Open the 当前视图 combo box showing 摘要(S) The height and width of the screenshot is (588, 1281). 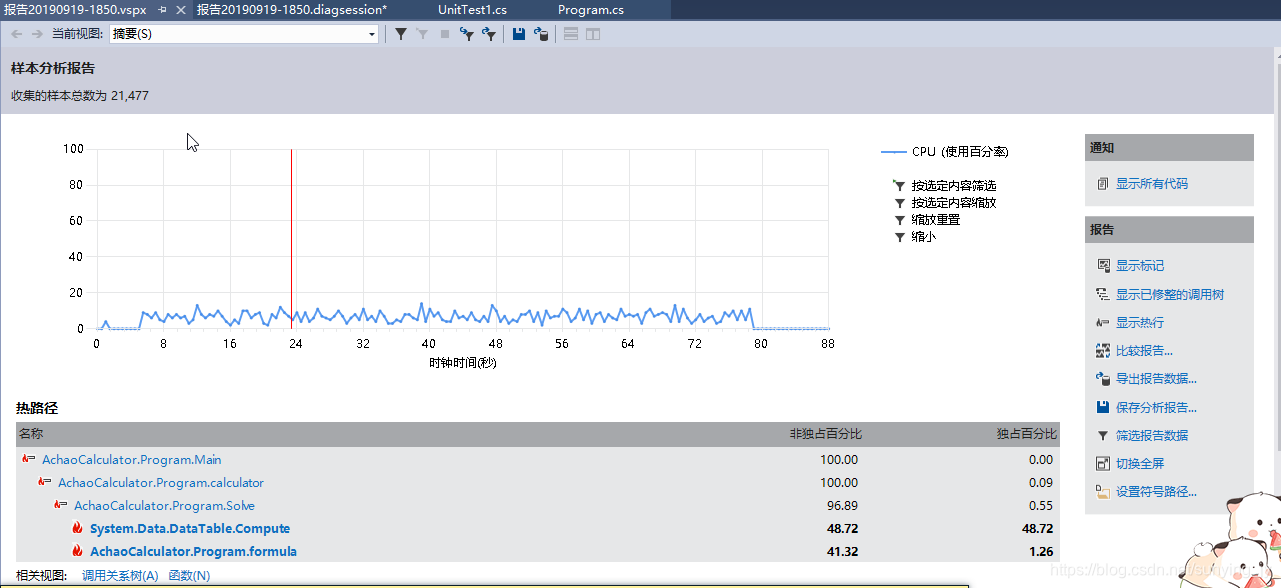click(244, 34)
